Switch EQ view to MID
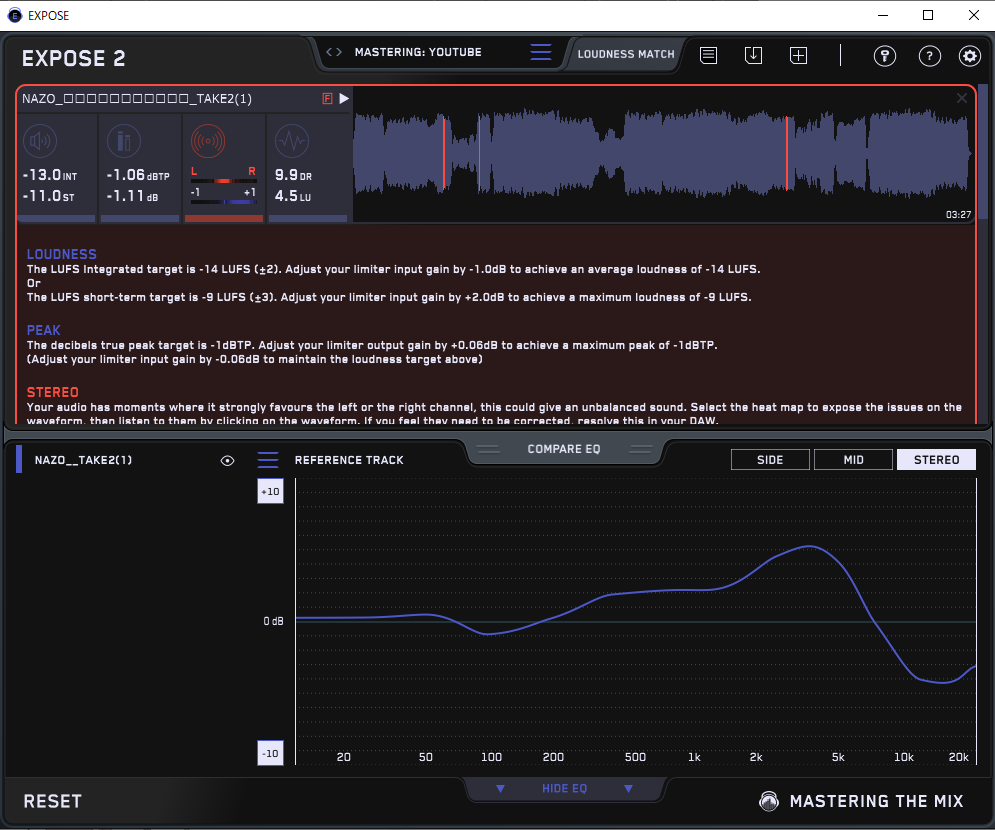Screen dimensions: 995x830 pyautogui.click(x=853, y=459)
